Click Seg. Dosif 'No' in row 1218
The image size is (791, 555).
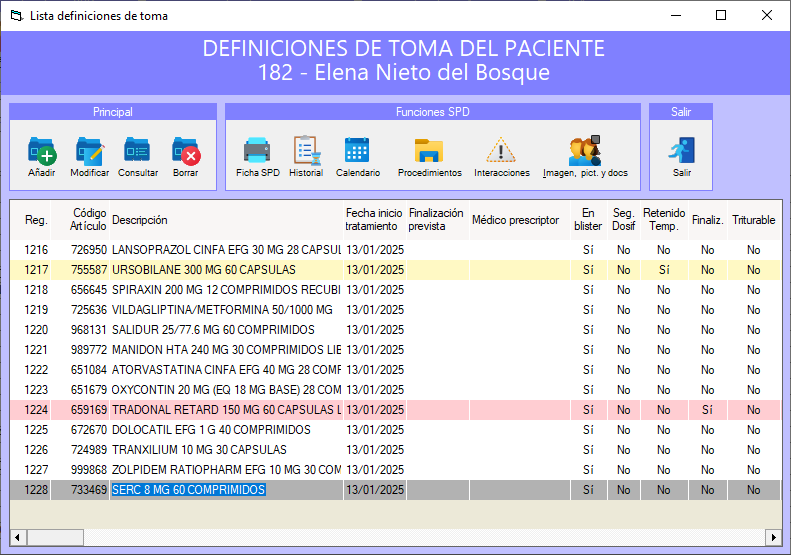coord(624,290)
